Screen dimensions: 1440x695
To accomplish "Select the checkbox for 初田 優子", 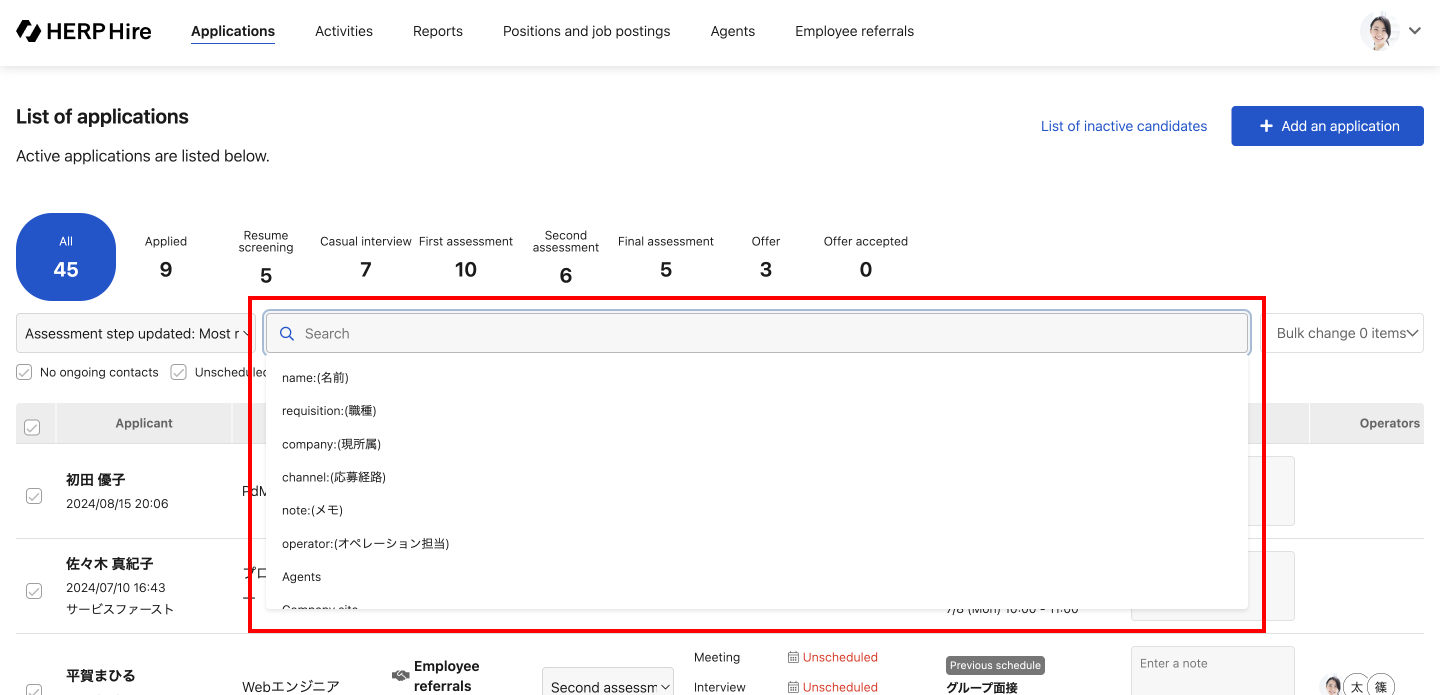I will pos(34,496).
